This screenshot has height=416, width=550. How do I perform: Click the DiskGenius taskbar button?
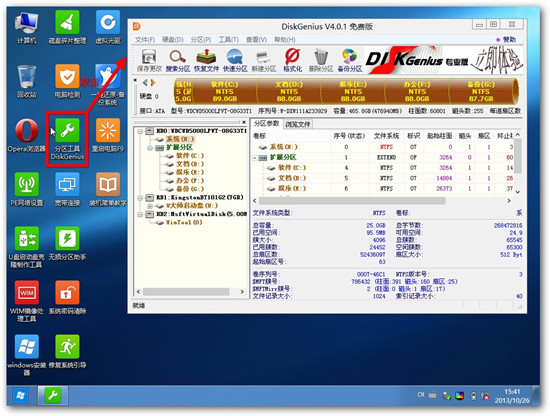coord(52,396)
